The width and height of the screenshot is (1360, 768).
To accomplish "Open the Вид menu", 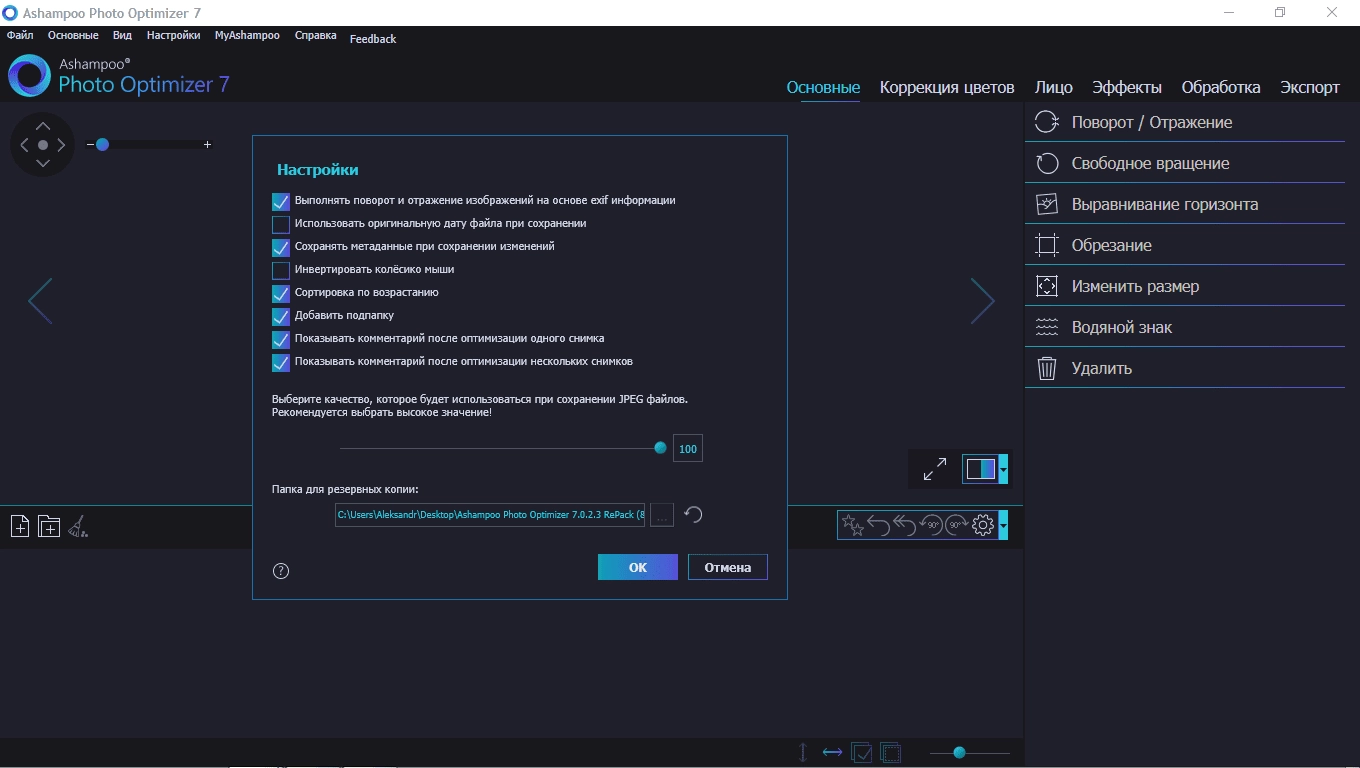I will tap(122, 35).
